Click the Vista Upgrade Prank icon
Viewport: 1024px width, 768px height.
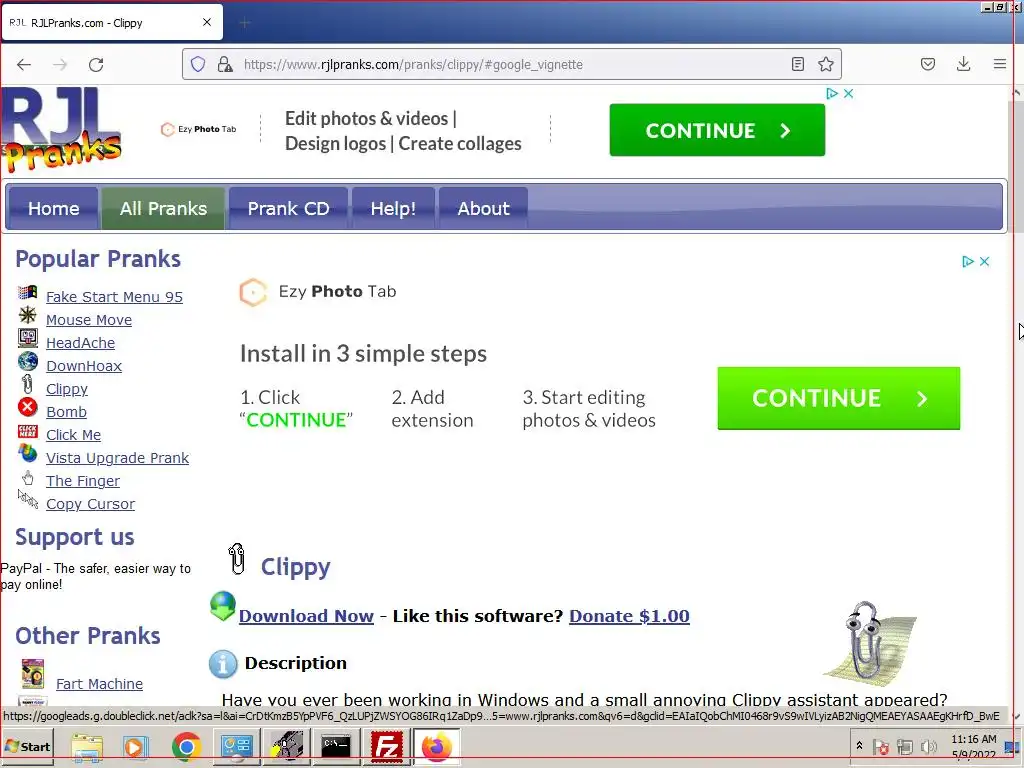(27, 453)
